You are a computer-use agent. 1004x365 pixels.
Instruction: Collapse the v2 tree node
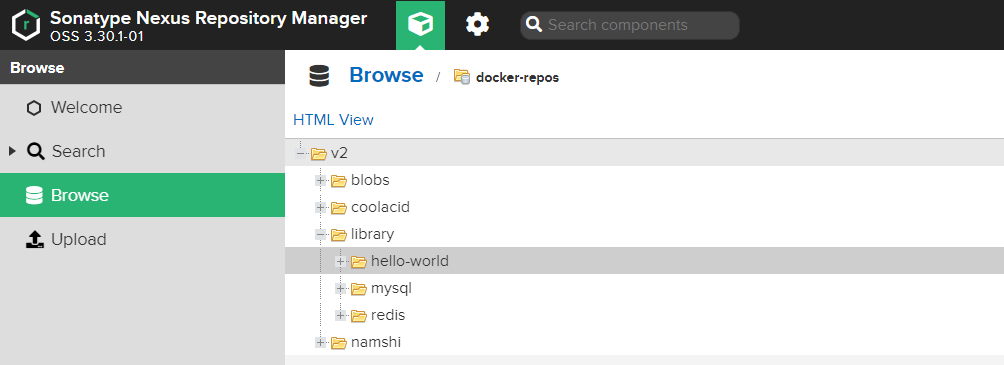click(300, 153)
